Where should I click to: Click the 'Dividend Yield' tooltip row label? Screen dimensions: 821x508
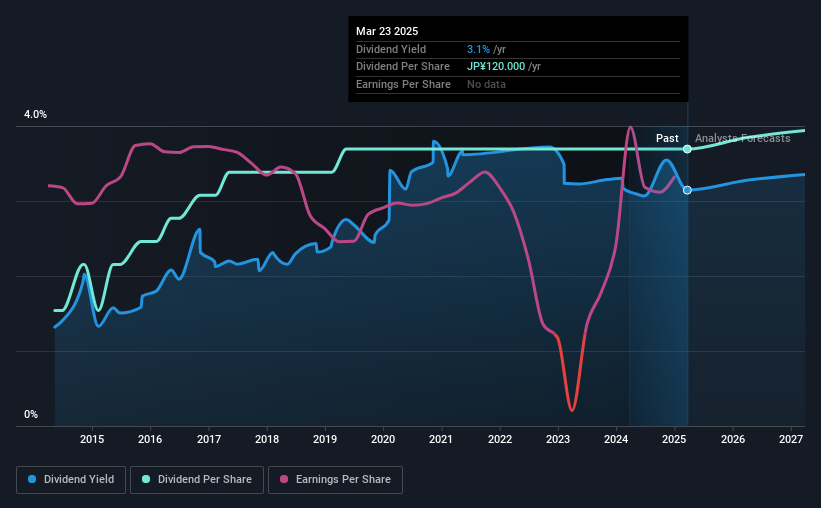pyautogui.click(x=391, y=49)
